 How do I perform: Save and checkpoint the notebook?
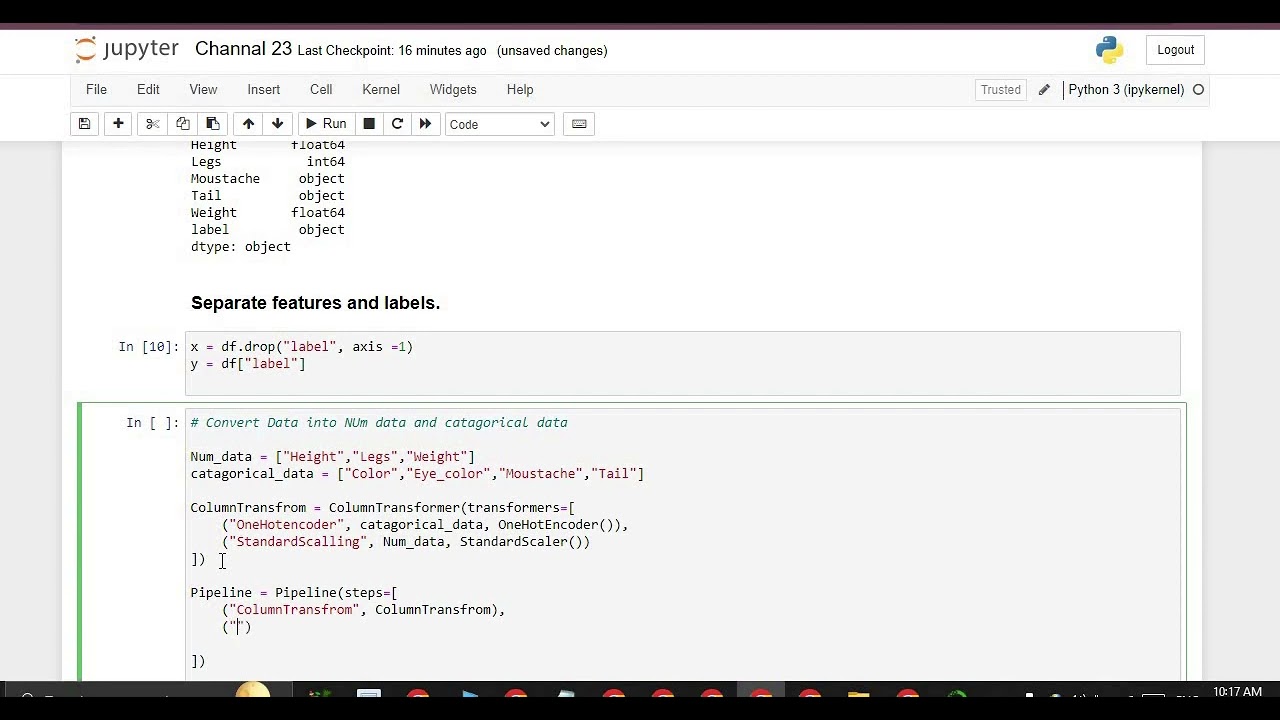click(85, 124)
